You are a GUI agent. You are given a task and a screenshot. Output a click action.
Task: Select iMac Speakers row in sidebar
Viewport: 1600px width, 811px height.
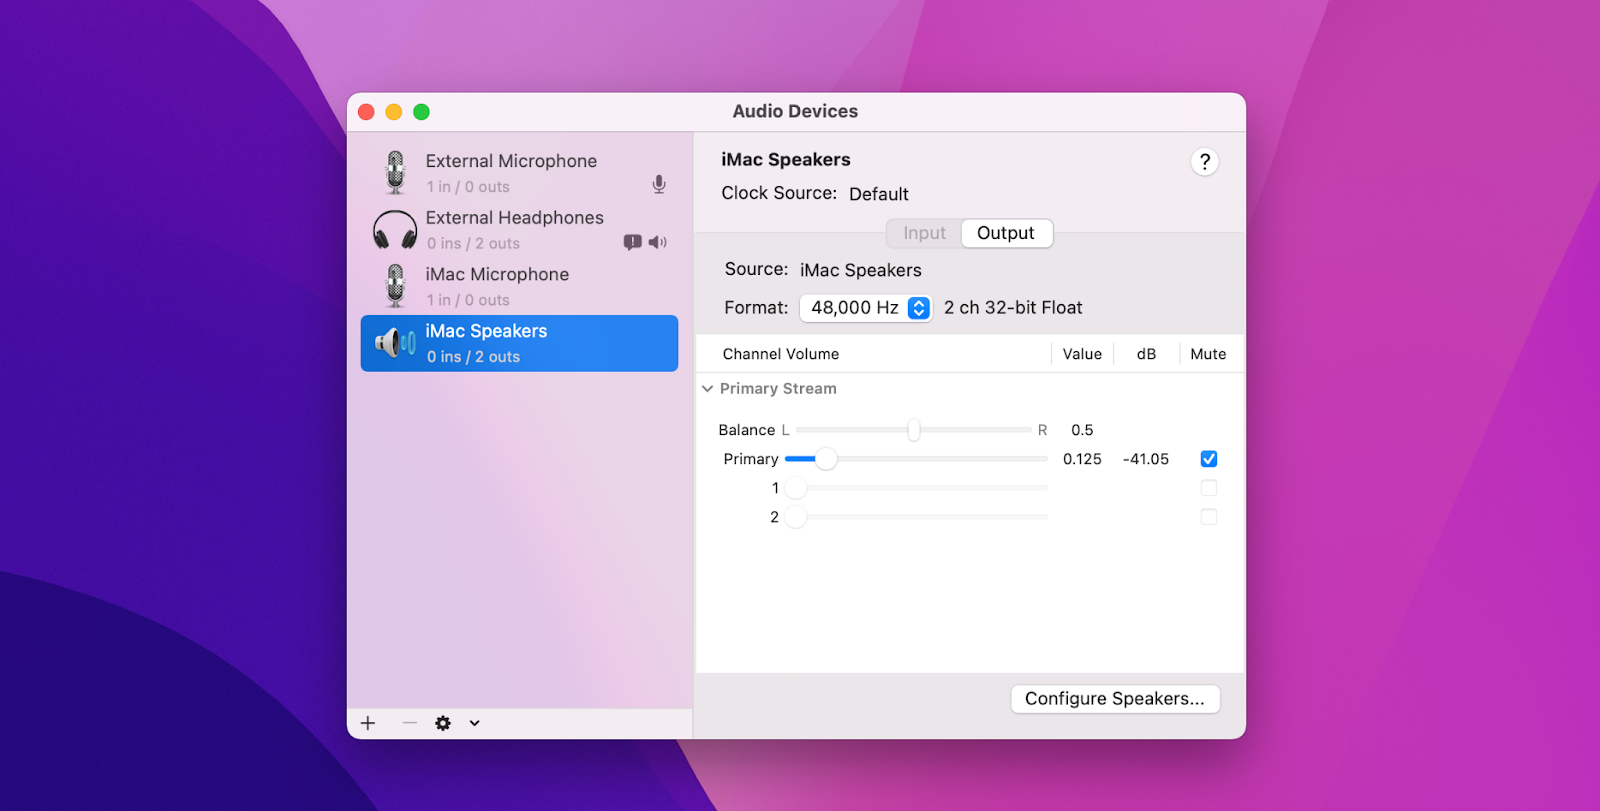[x=519, y=343]
